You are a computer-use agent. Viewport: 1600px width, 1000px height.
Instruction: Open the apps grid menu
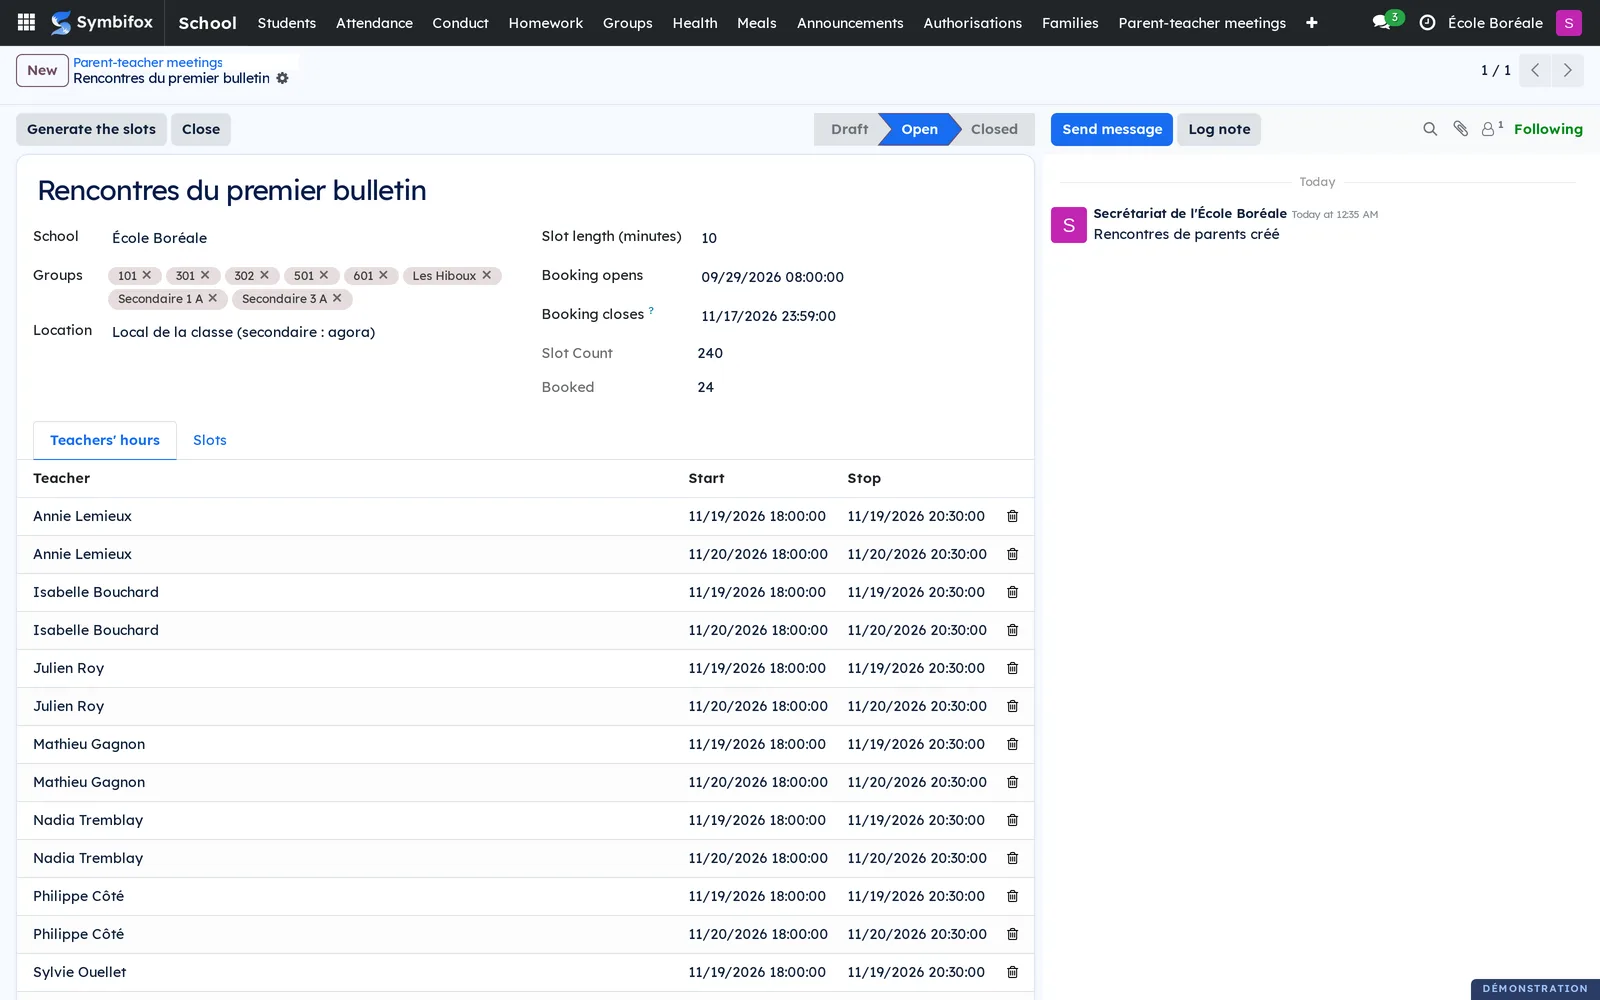coord(27,22)
